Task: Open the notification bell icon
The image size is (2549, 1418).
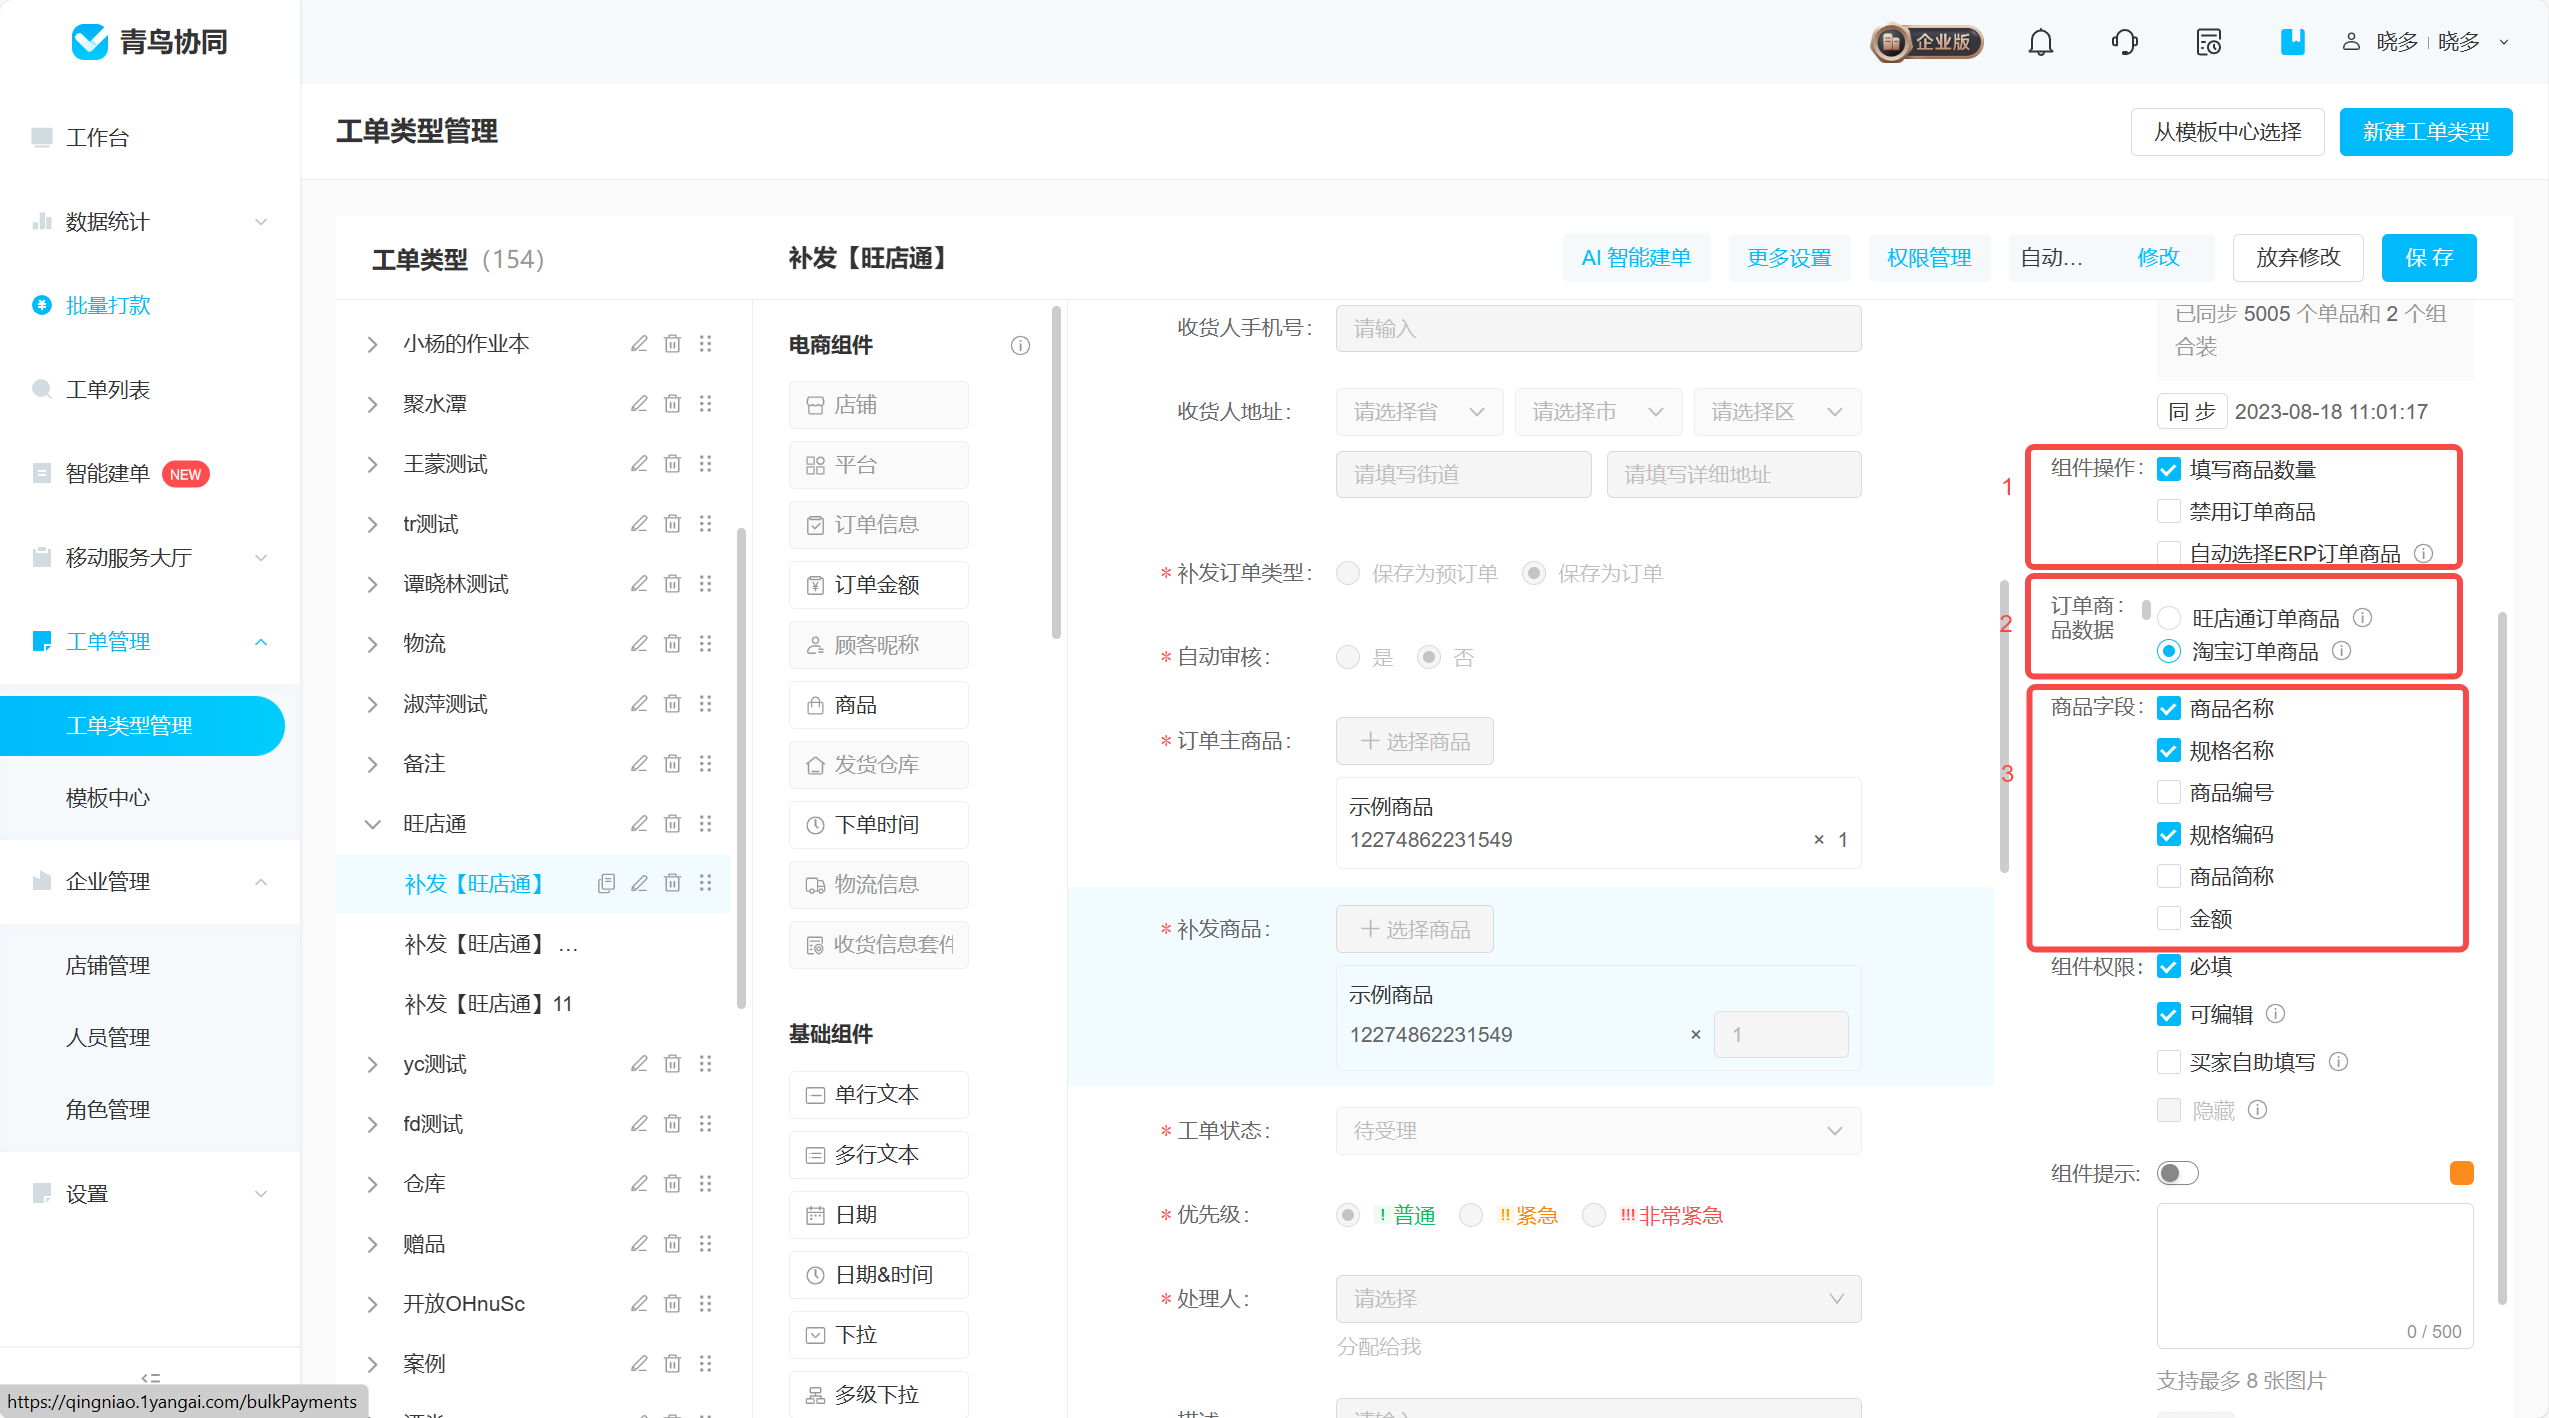Action: (x=2040, y=42)
